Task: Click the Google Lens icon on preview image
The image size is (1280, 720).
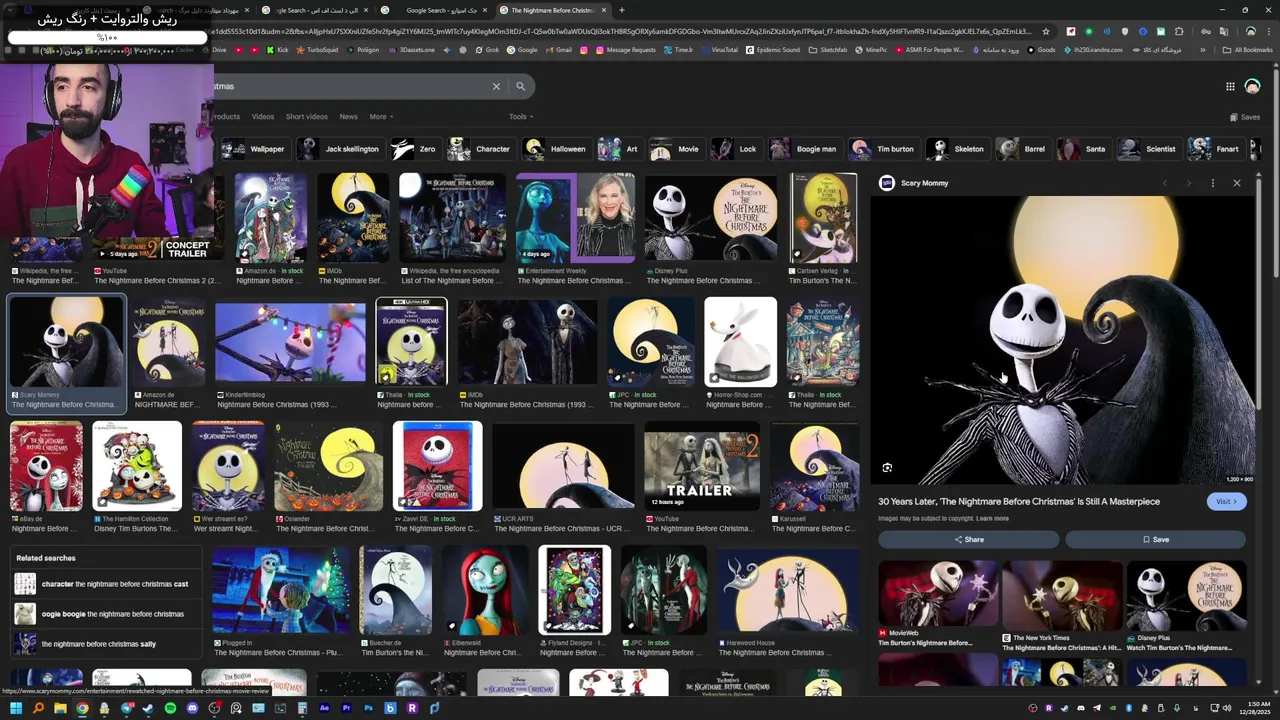Action: point(887,468)
